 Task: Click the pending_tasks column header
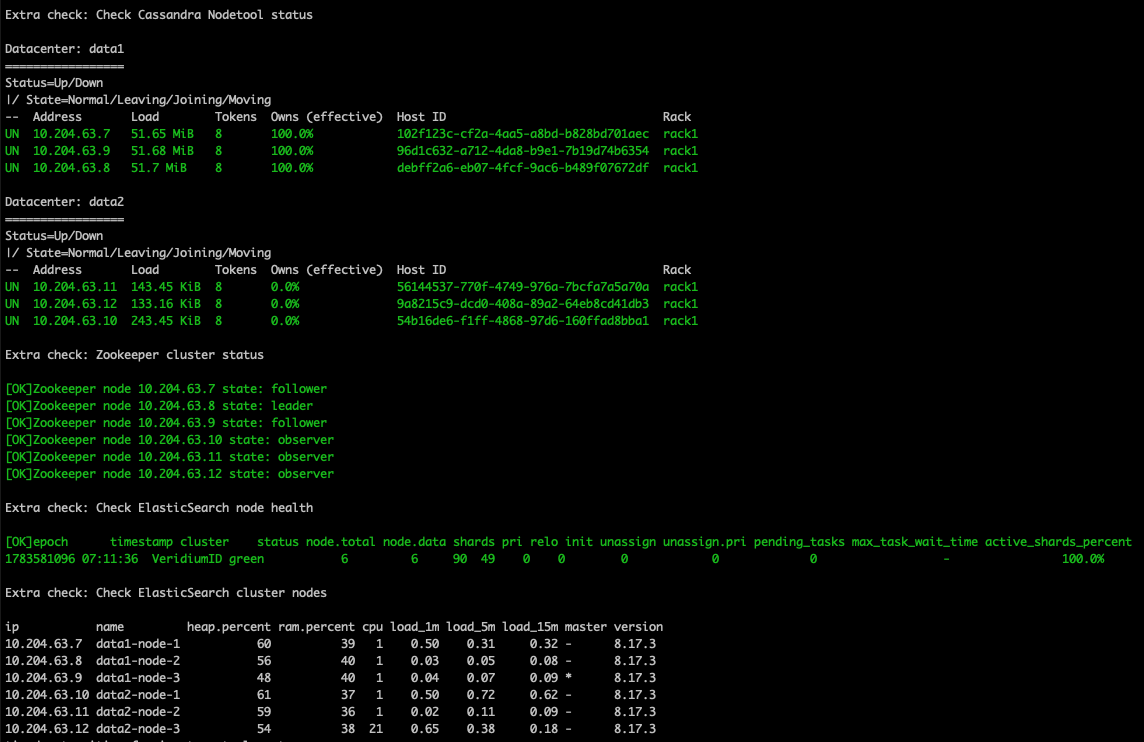pos(799,543)
